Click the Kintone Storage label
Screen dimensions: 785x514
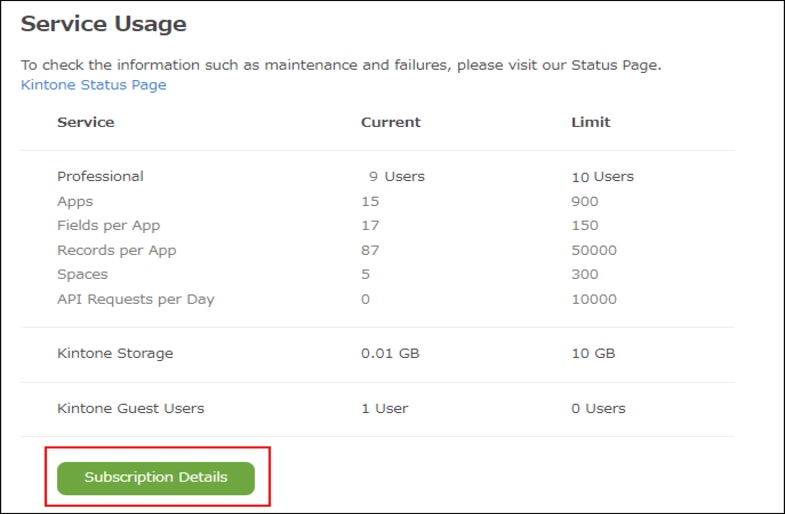click(x=115, y=353)
